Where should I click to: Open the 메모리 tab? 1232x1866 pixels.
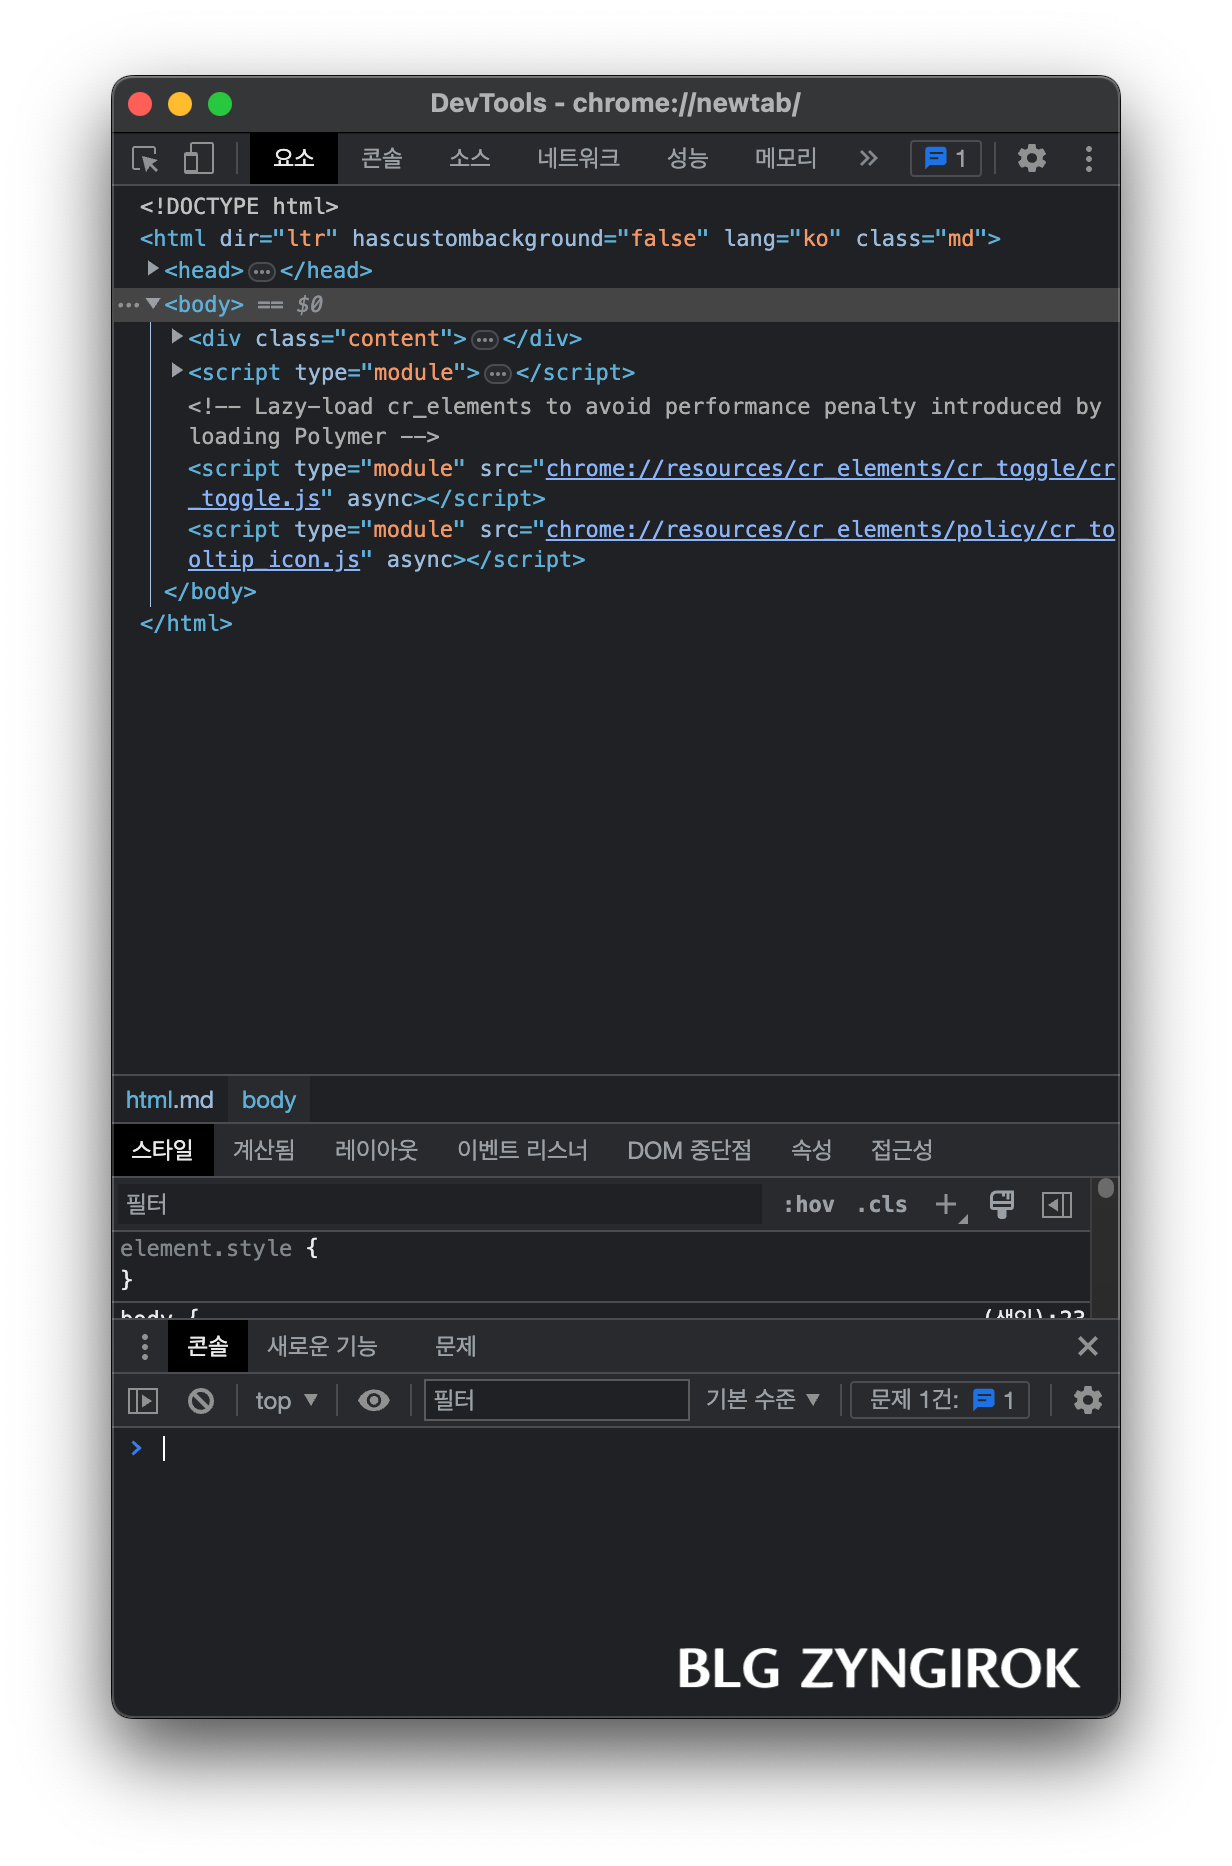[786, 159]
